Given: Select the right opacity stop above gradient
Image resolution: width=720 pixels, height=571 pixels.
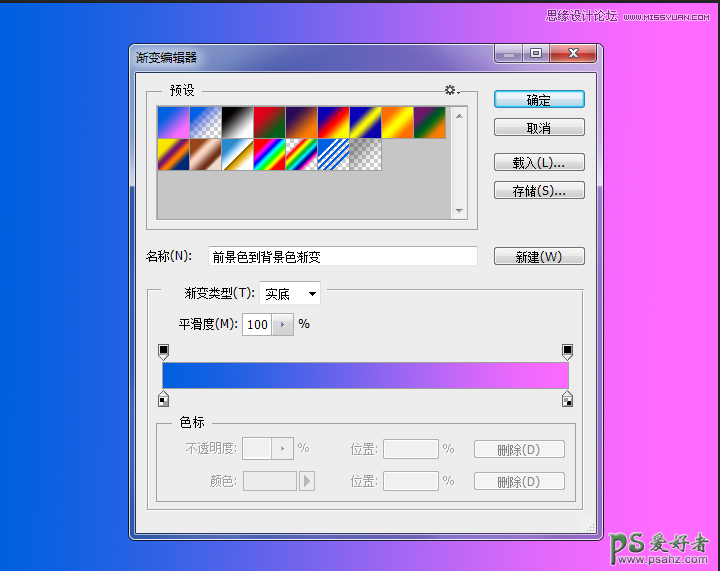Looking at the screenshot, I should pos(567,351).
